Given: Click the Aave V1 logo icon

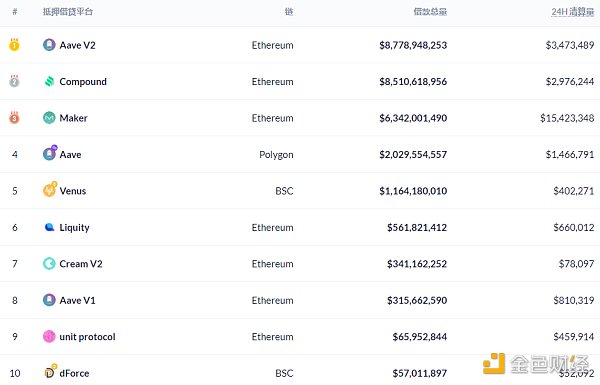Looking at the screenshot, I should [49, 300].
